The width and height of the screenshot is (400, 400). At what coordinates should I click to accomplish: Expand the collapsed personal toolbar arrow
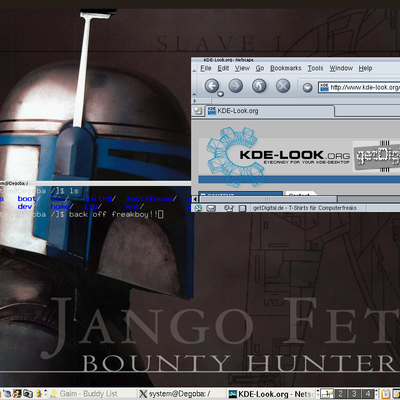pyautogui.click(x=195, y=101)
